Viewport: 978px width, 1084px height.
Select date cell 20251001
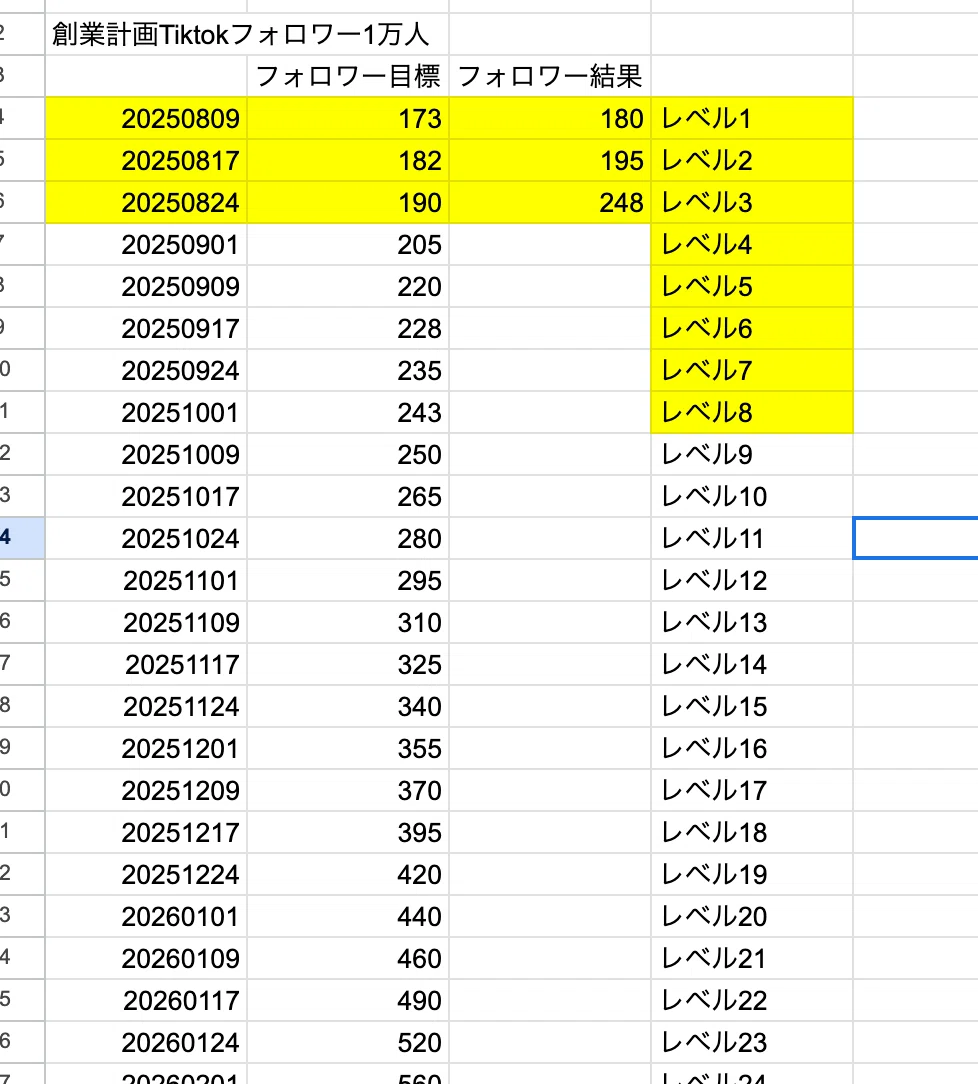tap(147, 413)
